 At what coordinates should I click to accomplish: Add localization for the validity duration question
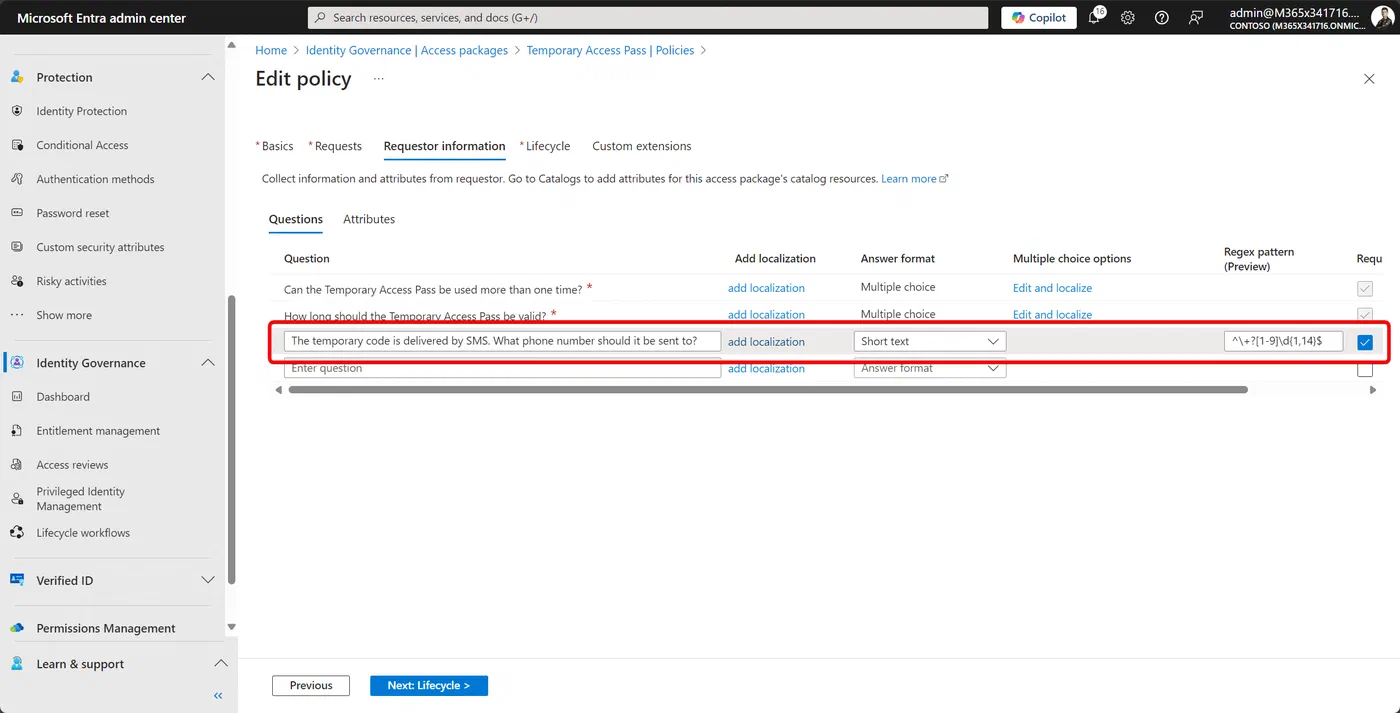(x=766, y=315)
